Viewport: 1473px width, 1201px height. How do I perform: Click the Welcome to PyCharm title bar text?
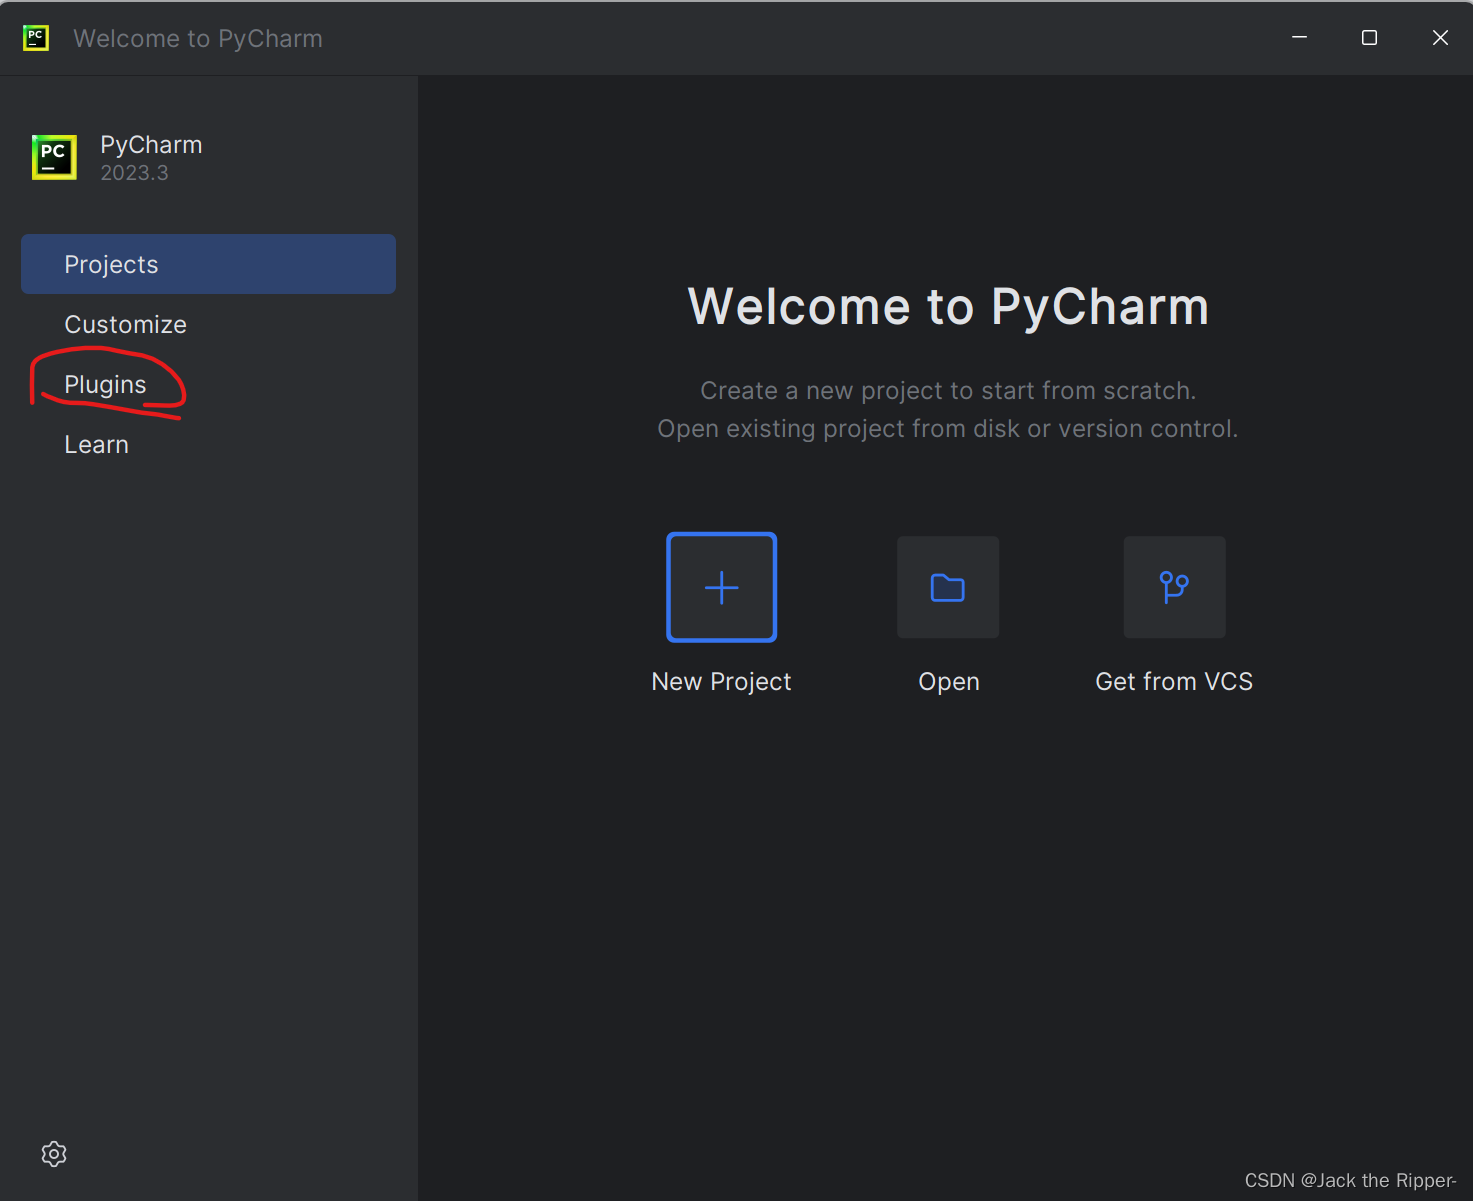pos(198,39)
